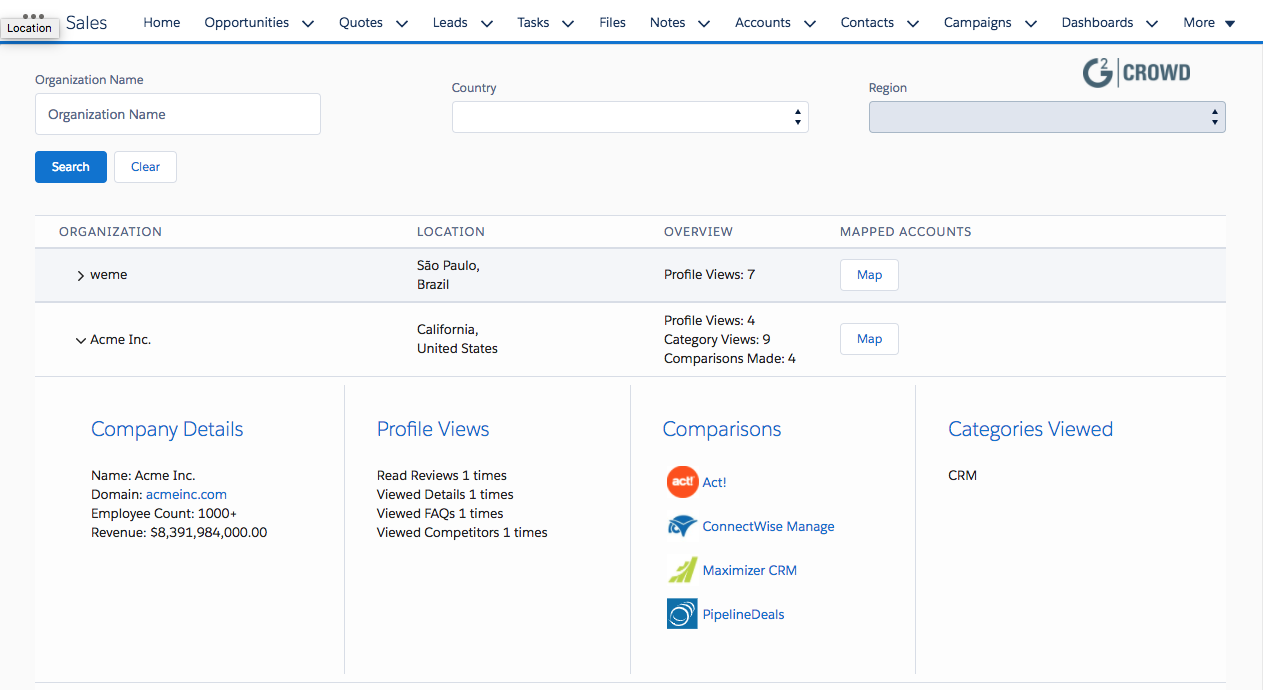Open the Country dropdown
1263x690 pixels.
pos(630,117)
